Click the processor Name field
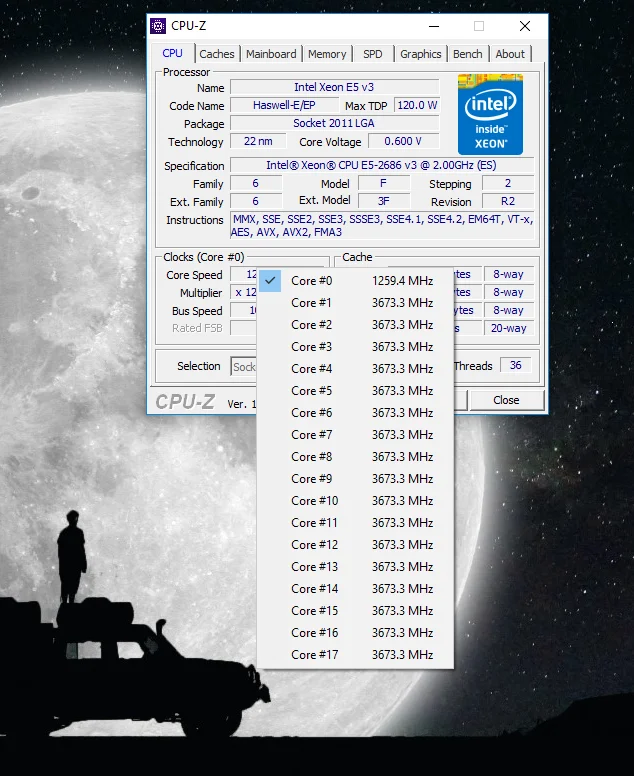The image size is (634, 776). 334,88
